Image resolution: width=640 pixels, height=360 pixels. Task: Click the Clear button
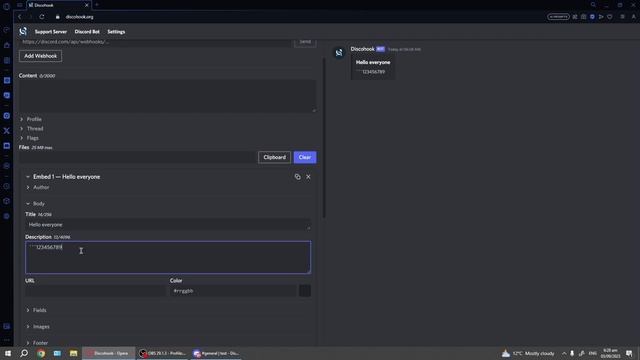[x=305, y=157]
